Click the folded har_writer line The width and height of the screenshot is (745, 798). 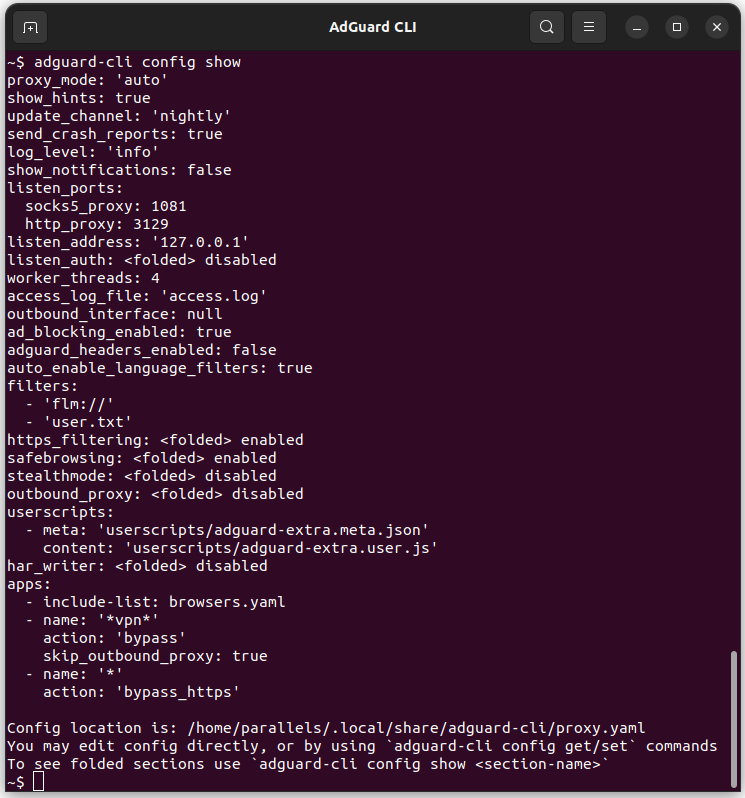[x=137, y=566]
